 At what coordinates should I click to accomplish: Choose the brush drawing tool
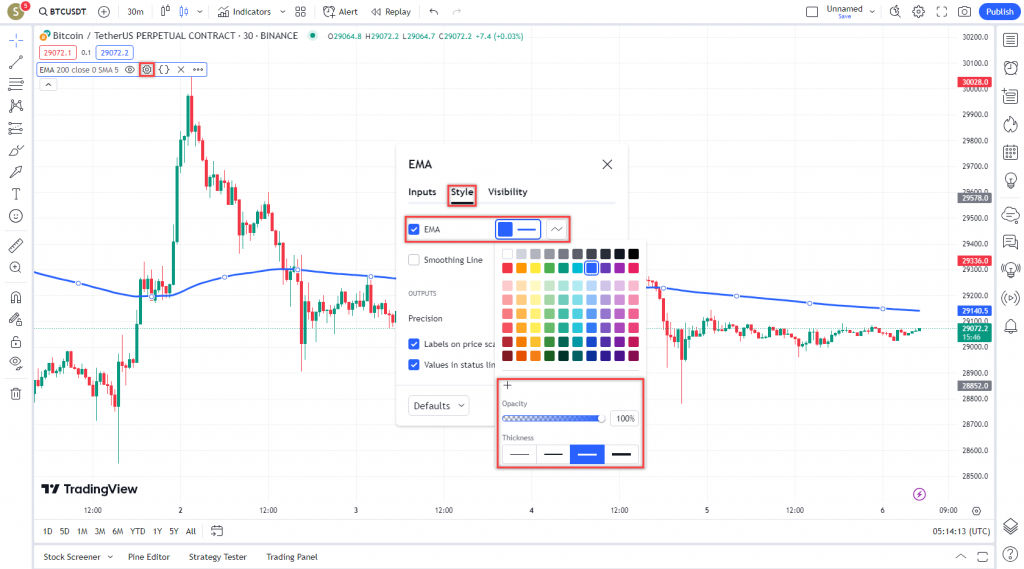16,150
